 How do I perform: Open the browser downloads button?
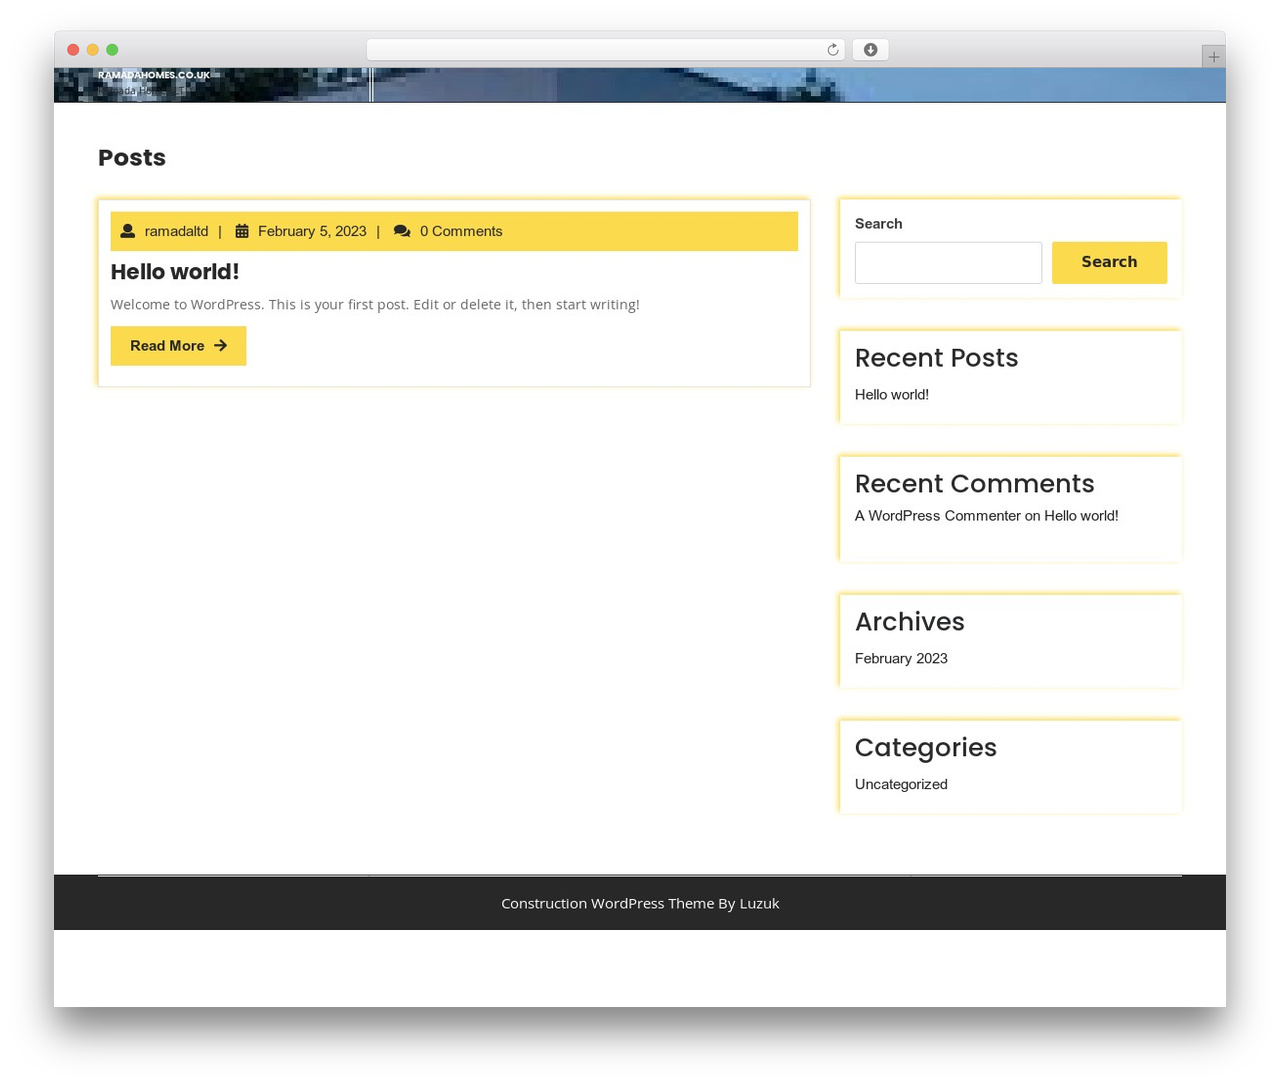(870, 50)
